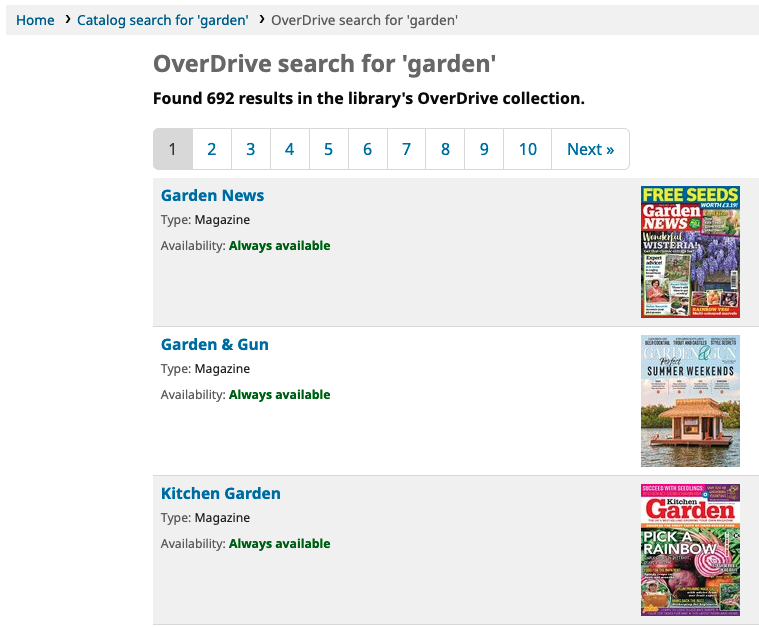The height and width of the screenshot is (627, 759).
Task: Go to results page 2
Action: (x=212, y=149)
